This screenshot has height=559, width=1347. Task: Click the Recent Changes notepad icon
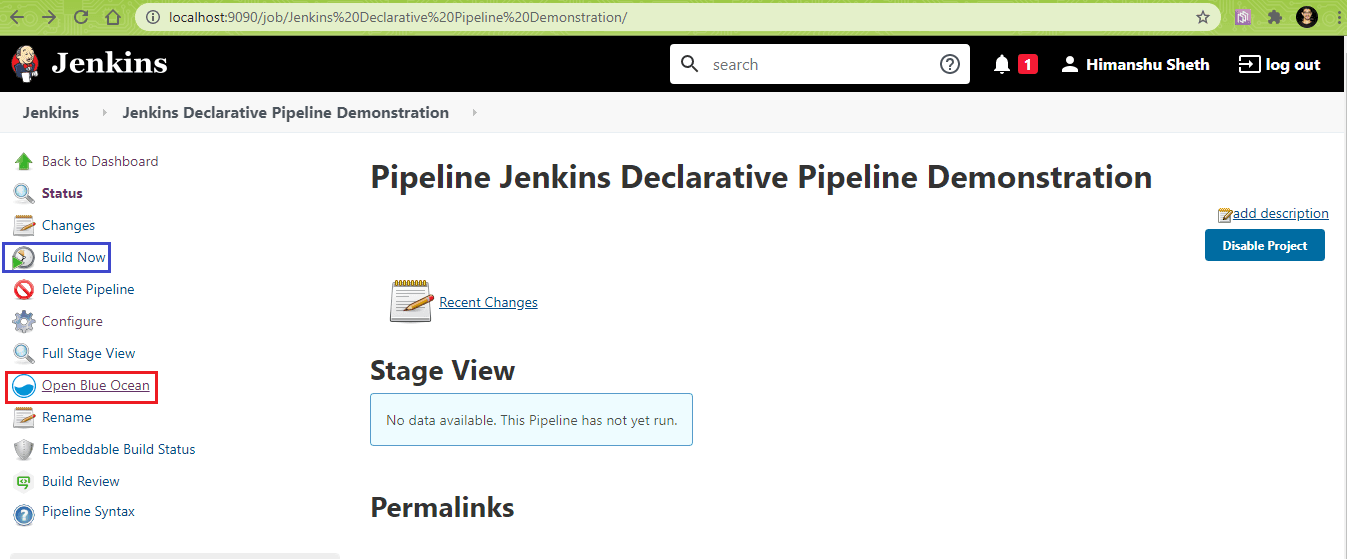pos(410,301)
